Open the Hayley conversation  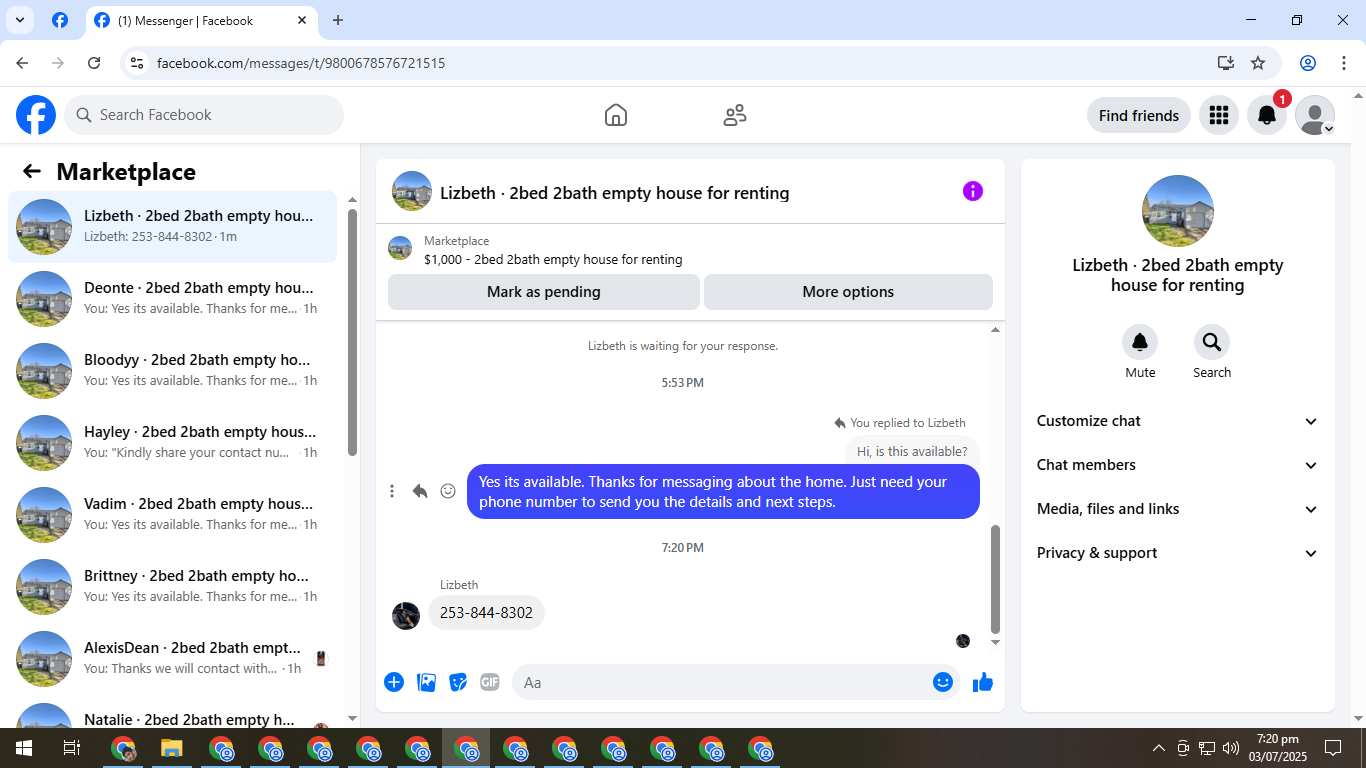point(172,443)
